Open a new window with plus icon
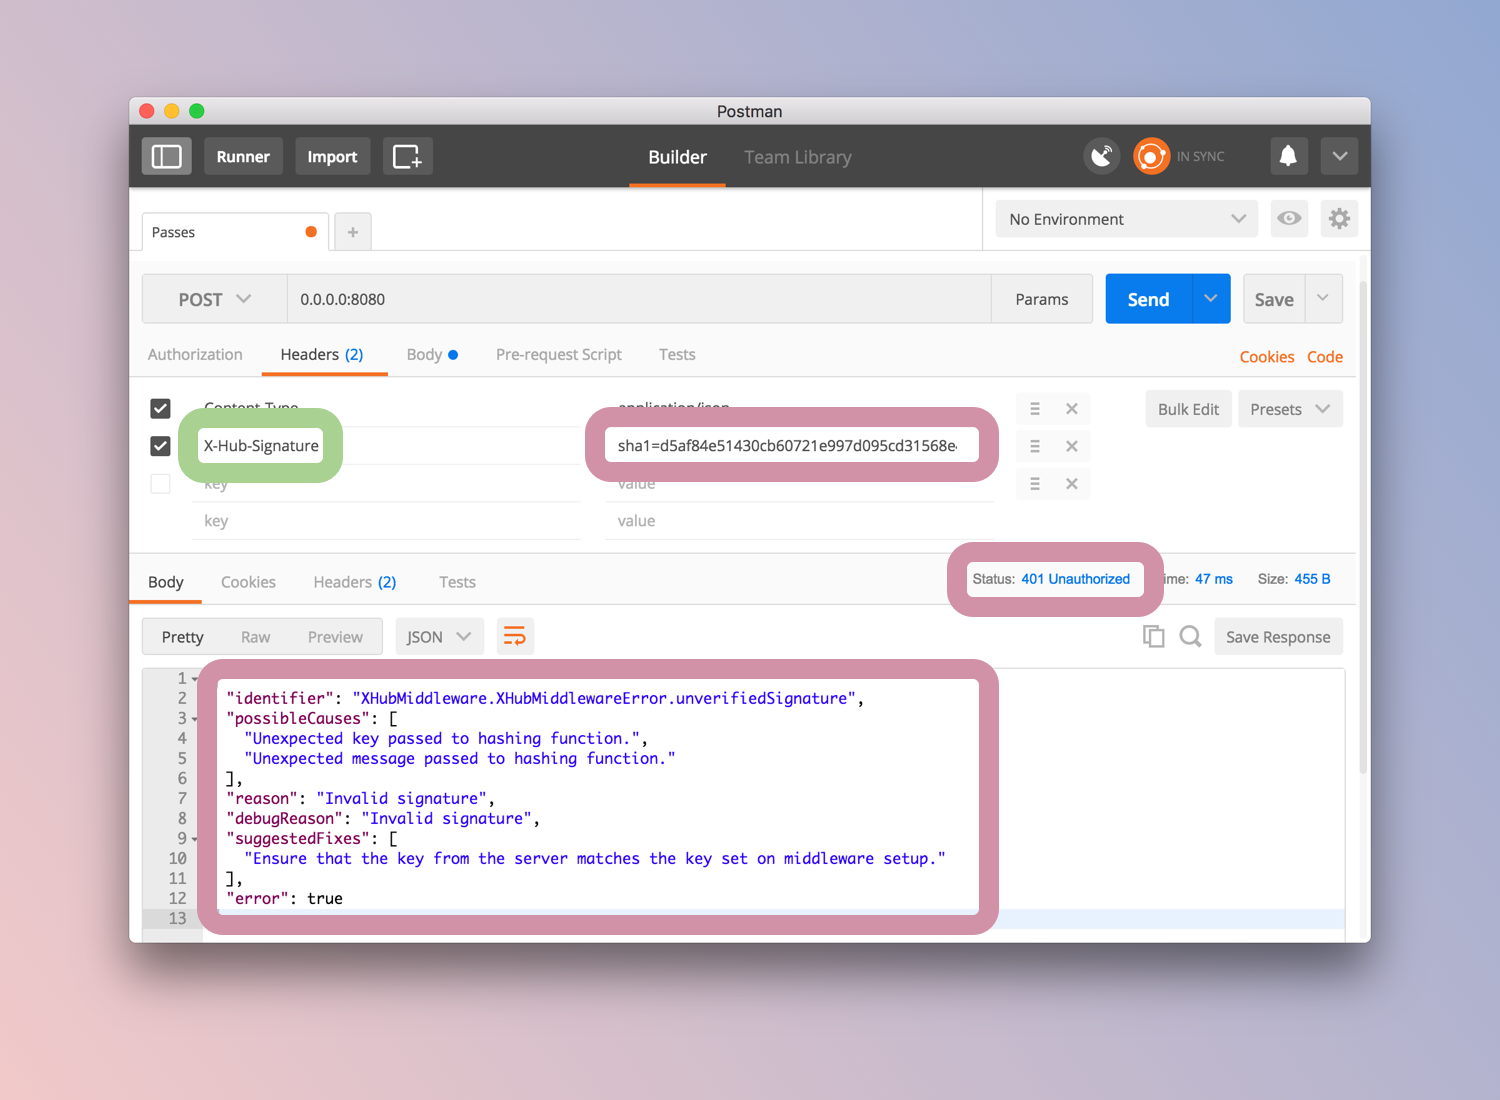1500x1100 pixels. 408,157
